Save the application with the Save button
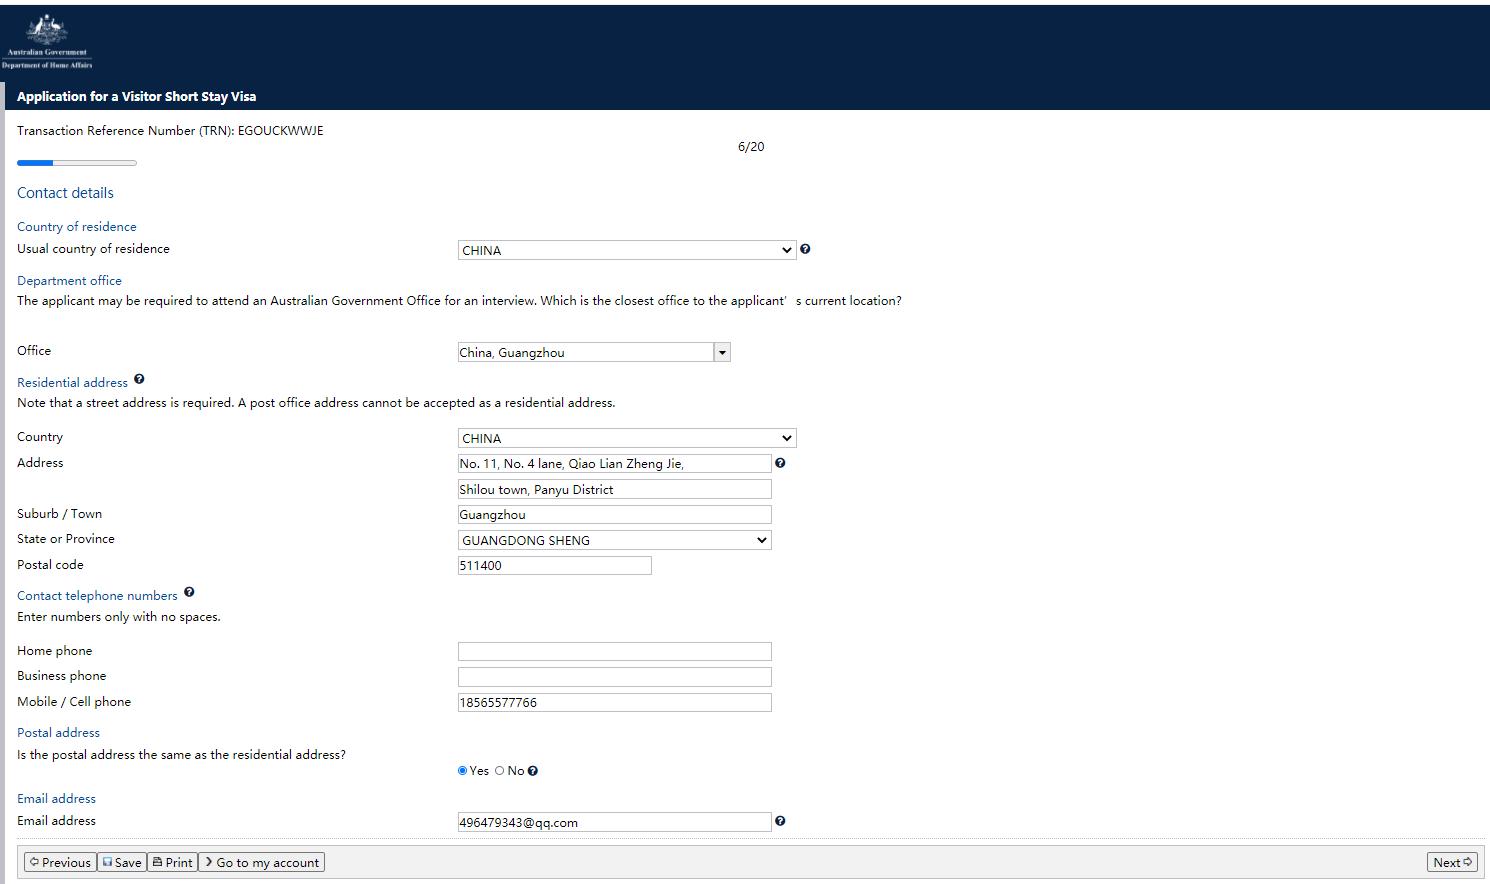The height and width of the screenshot is (884, 1490). pos(122,862)
